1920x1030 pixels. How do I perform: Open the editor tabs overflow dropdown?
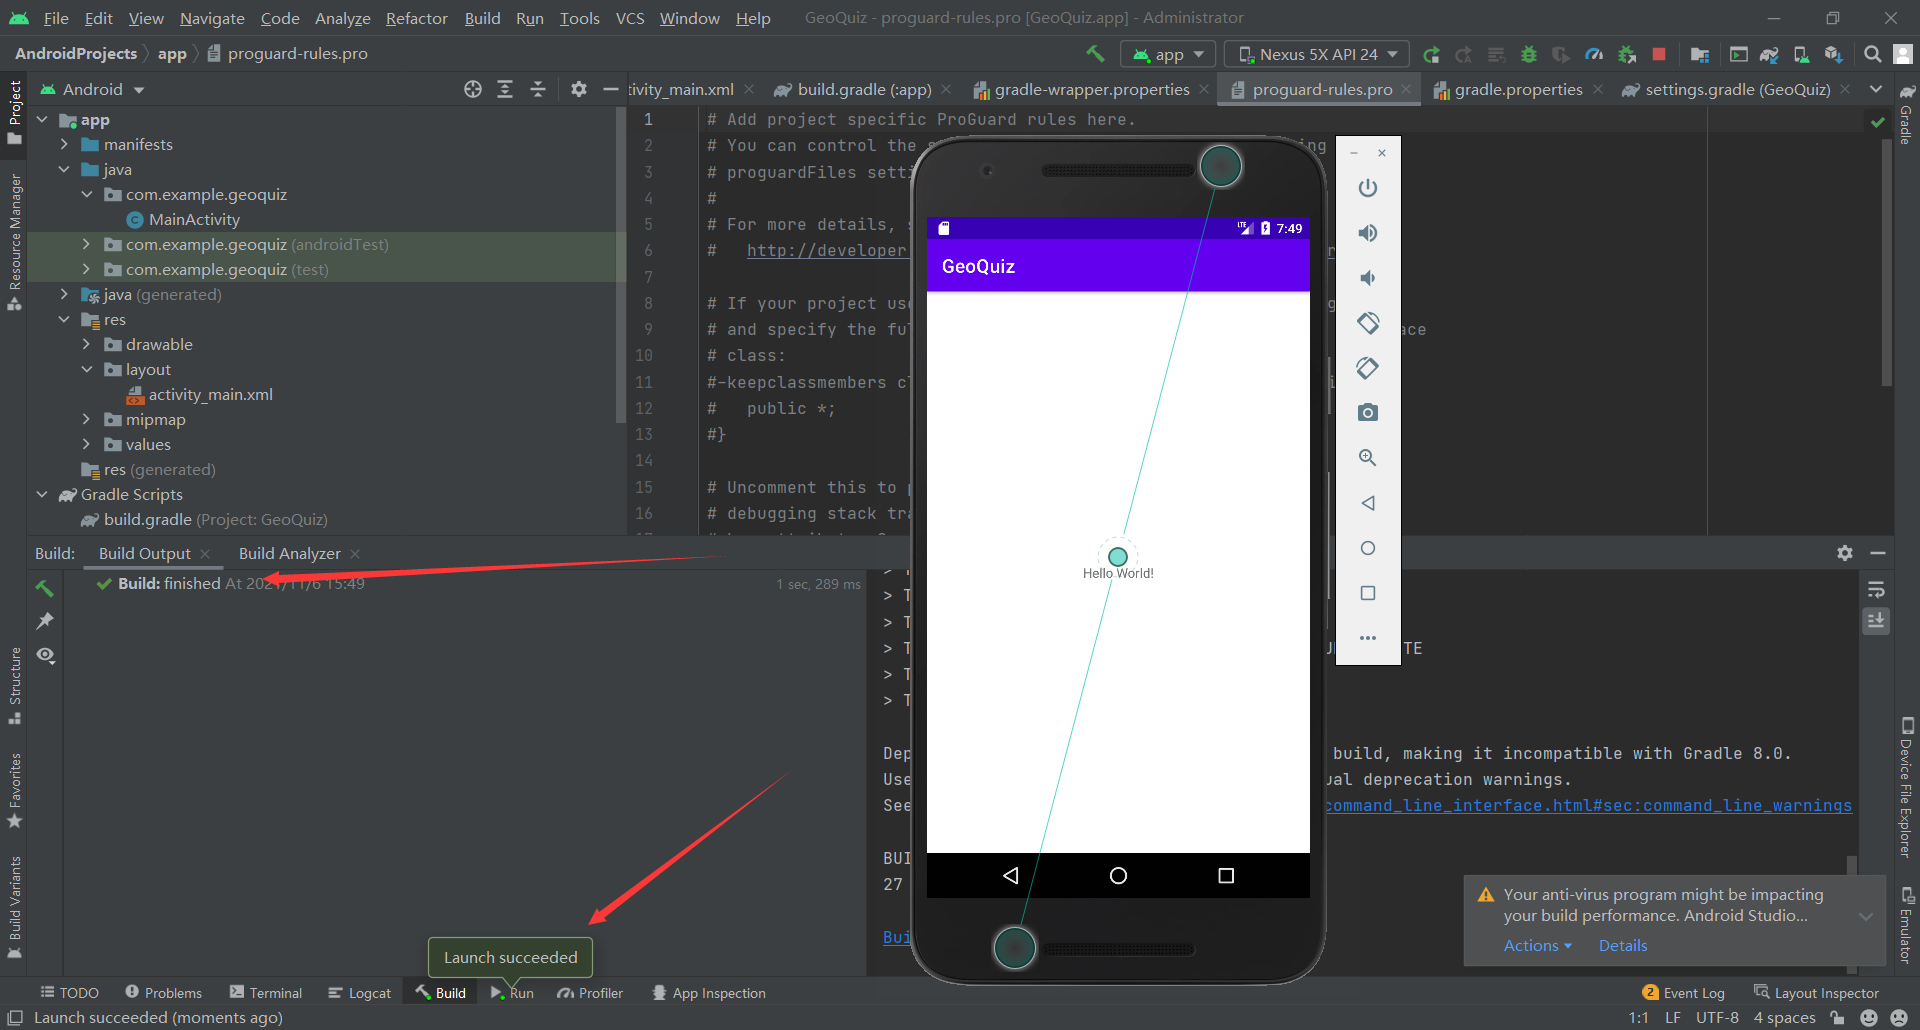[1876, 89]
